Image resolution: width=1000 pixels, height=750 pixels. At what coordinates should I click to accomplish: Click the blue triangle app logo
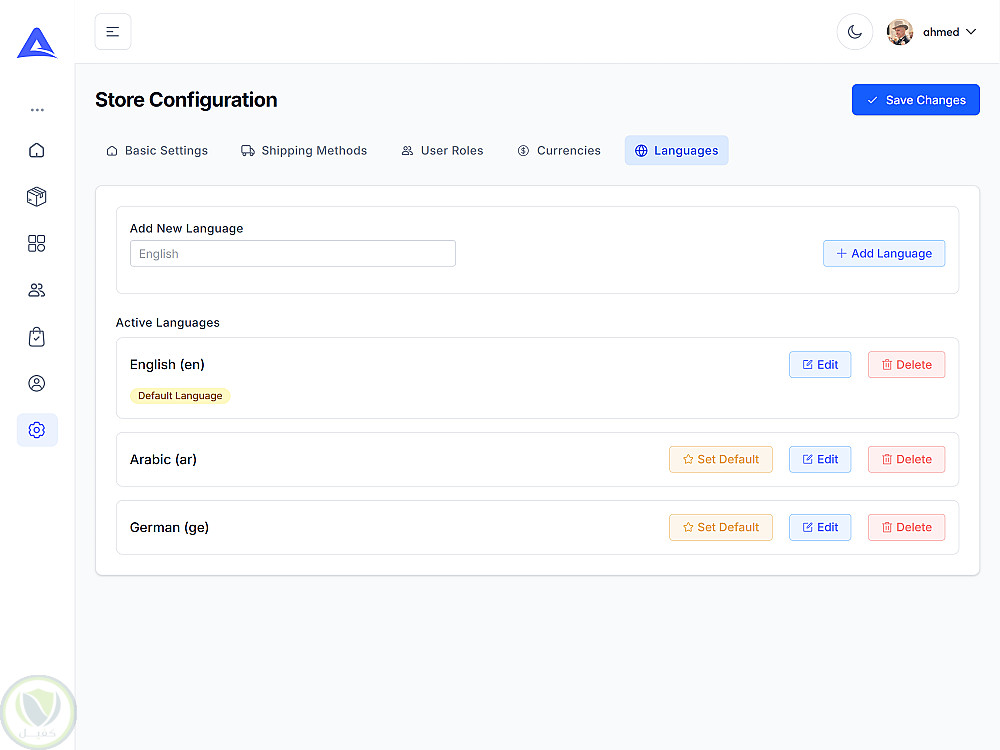tap(37, 43)
